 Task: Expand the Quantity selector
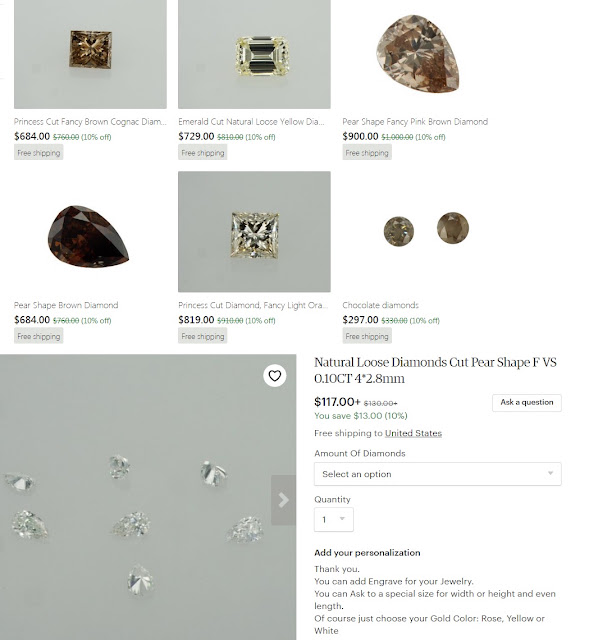click(x=333, y=519)
